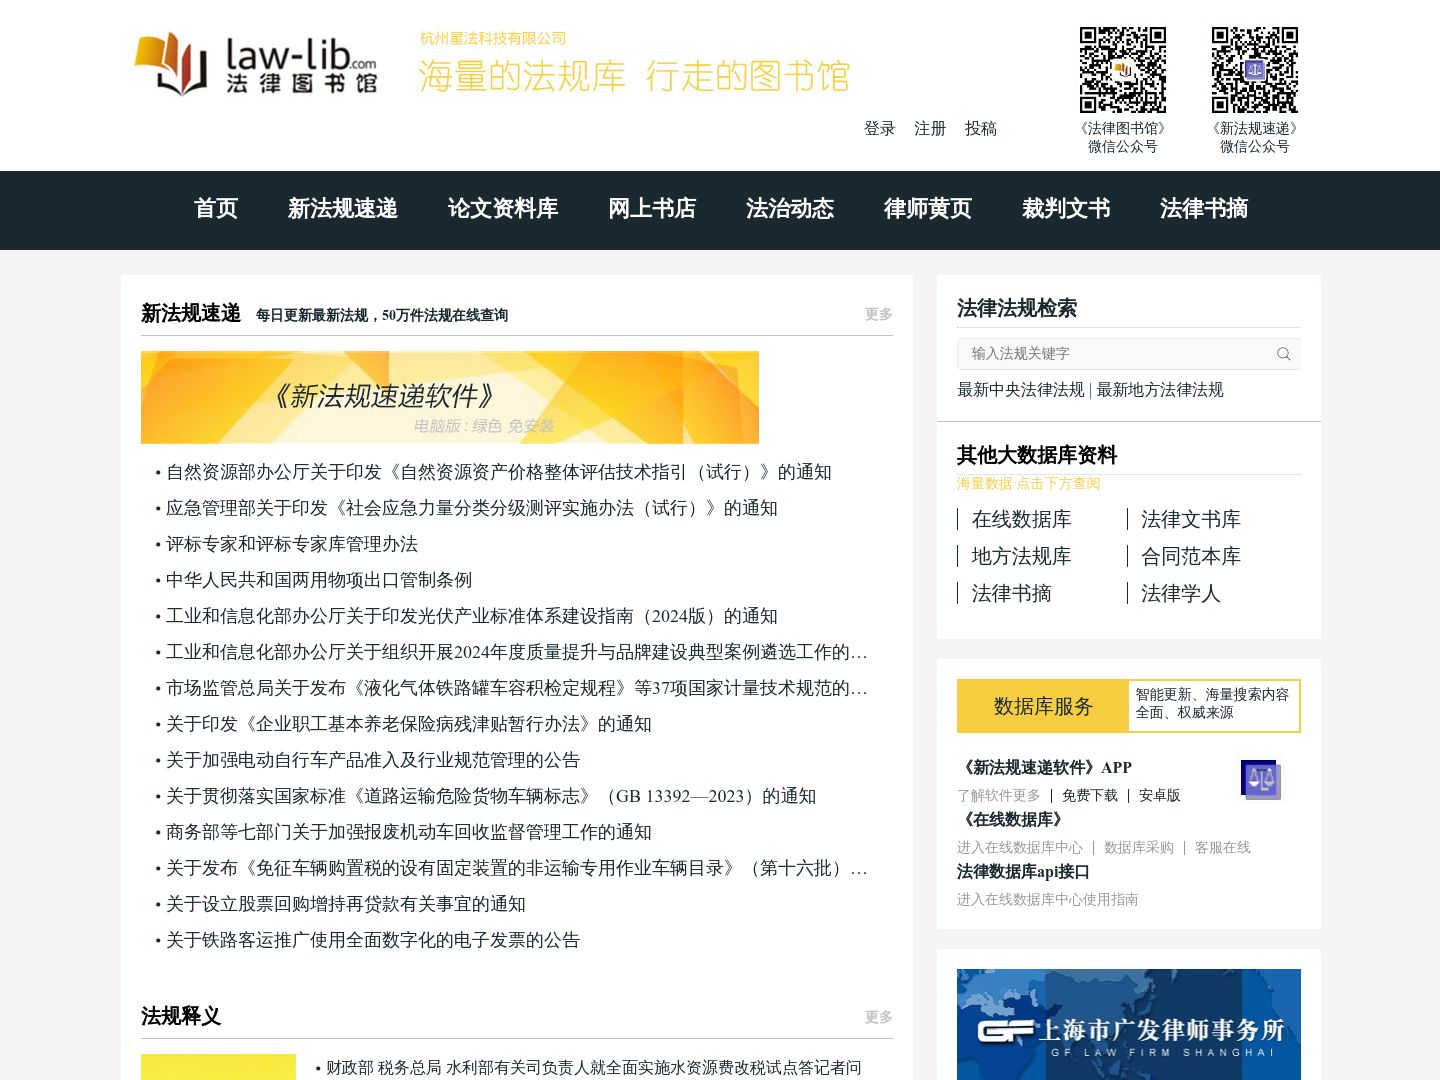Open 2024年度质量提升与品牌建设 notice
1440x1080 pixels.
click(517, 653)
